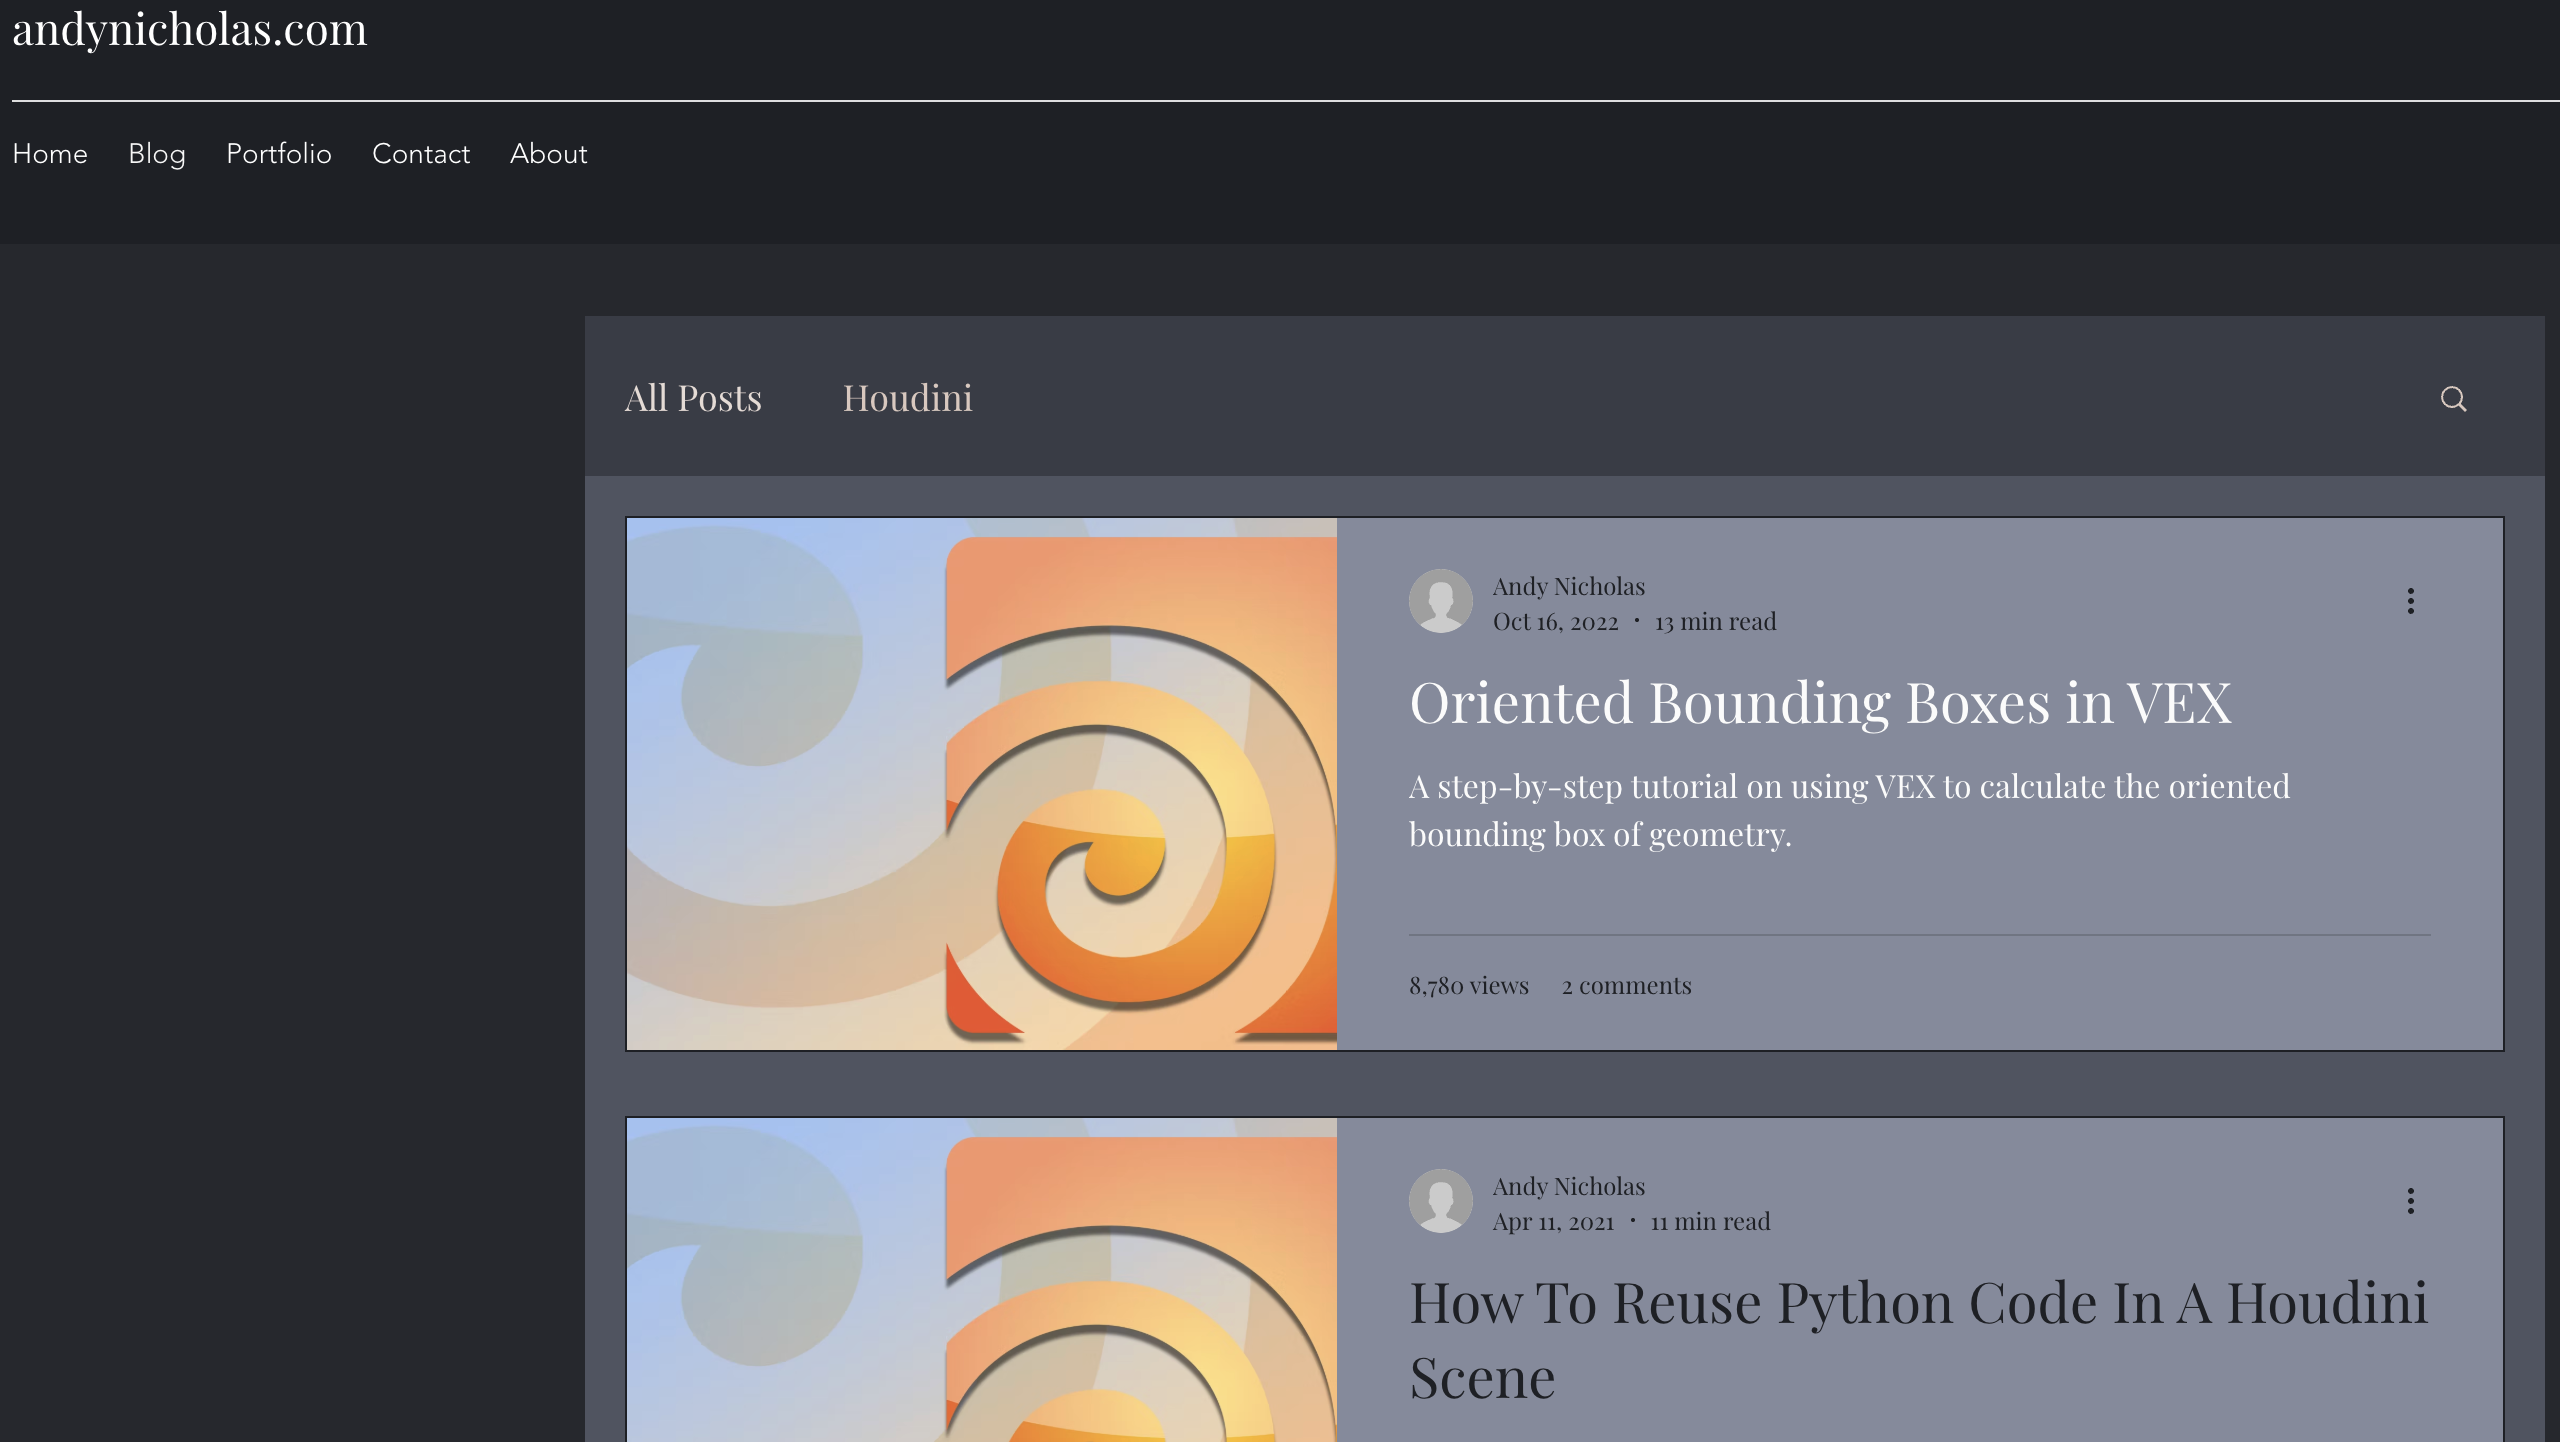Click Andy Nicholas name on first post
Image resolution: width=2560 pixels, height=1442 pixels.
(x=1568, y=587)
